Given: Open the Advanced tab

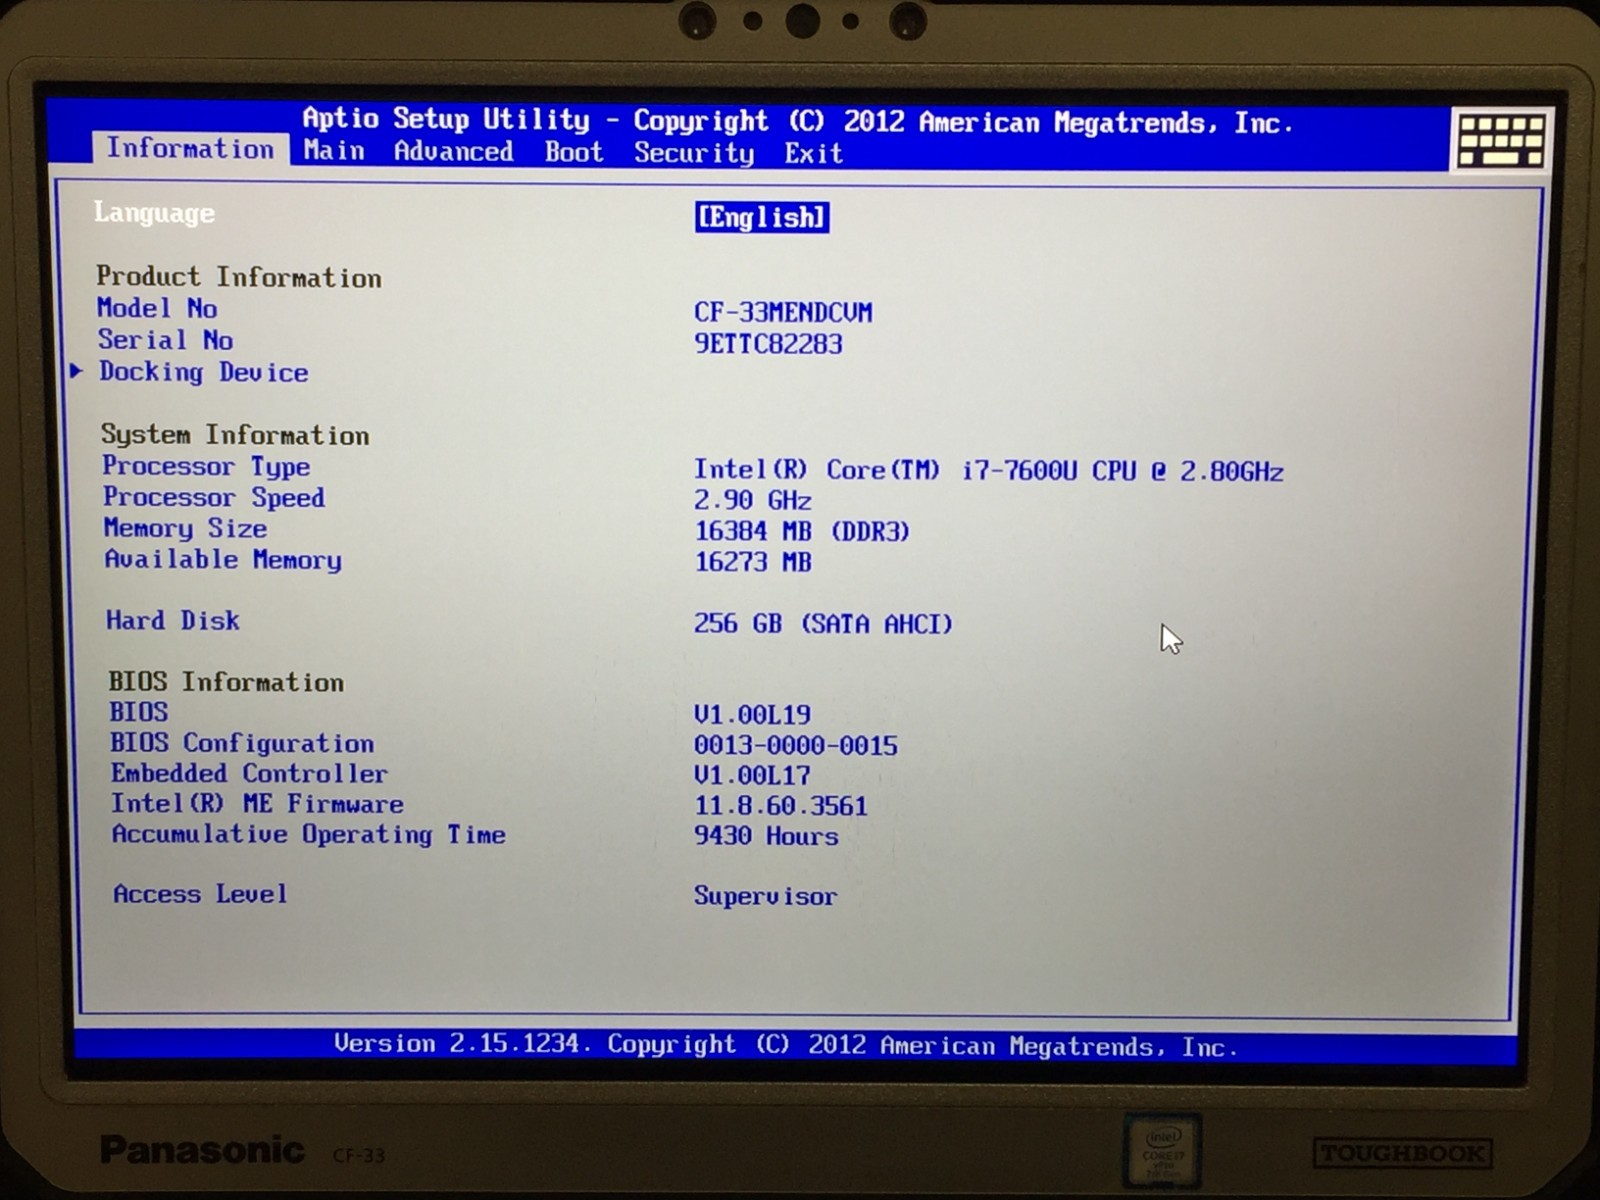Looking at the screenshot, I should (453, 152).
